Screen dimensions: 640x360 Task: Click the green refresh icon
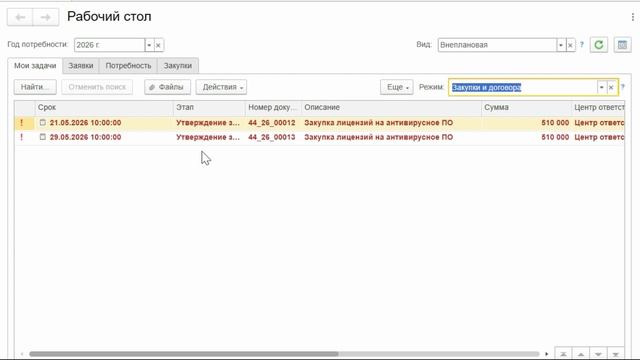(x=599, y=45)
